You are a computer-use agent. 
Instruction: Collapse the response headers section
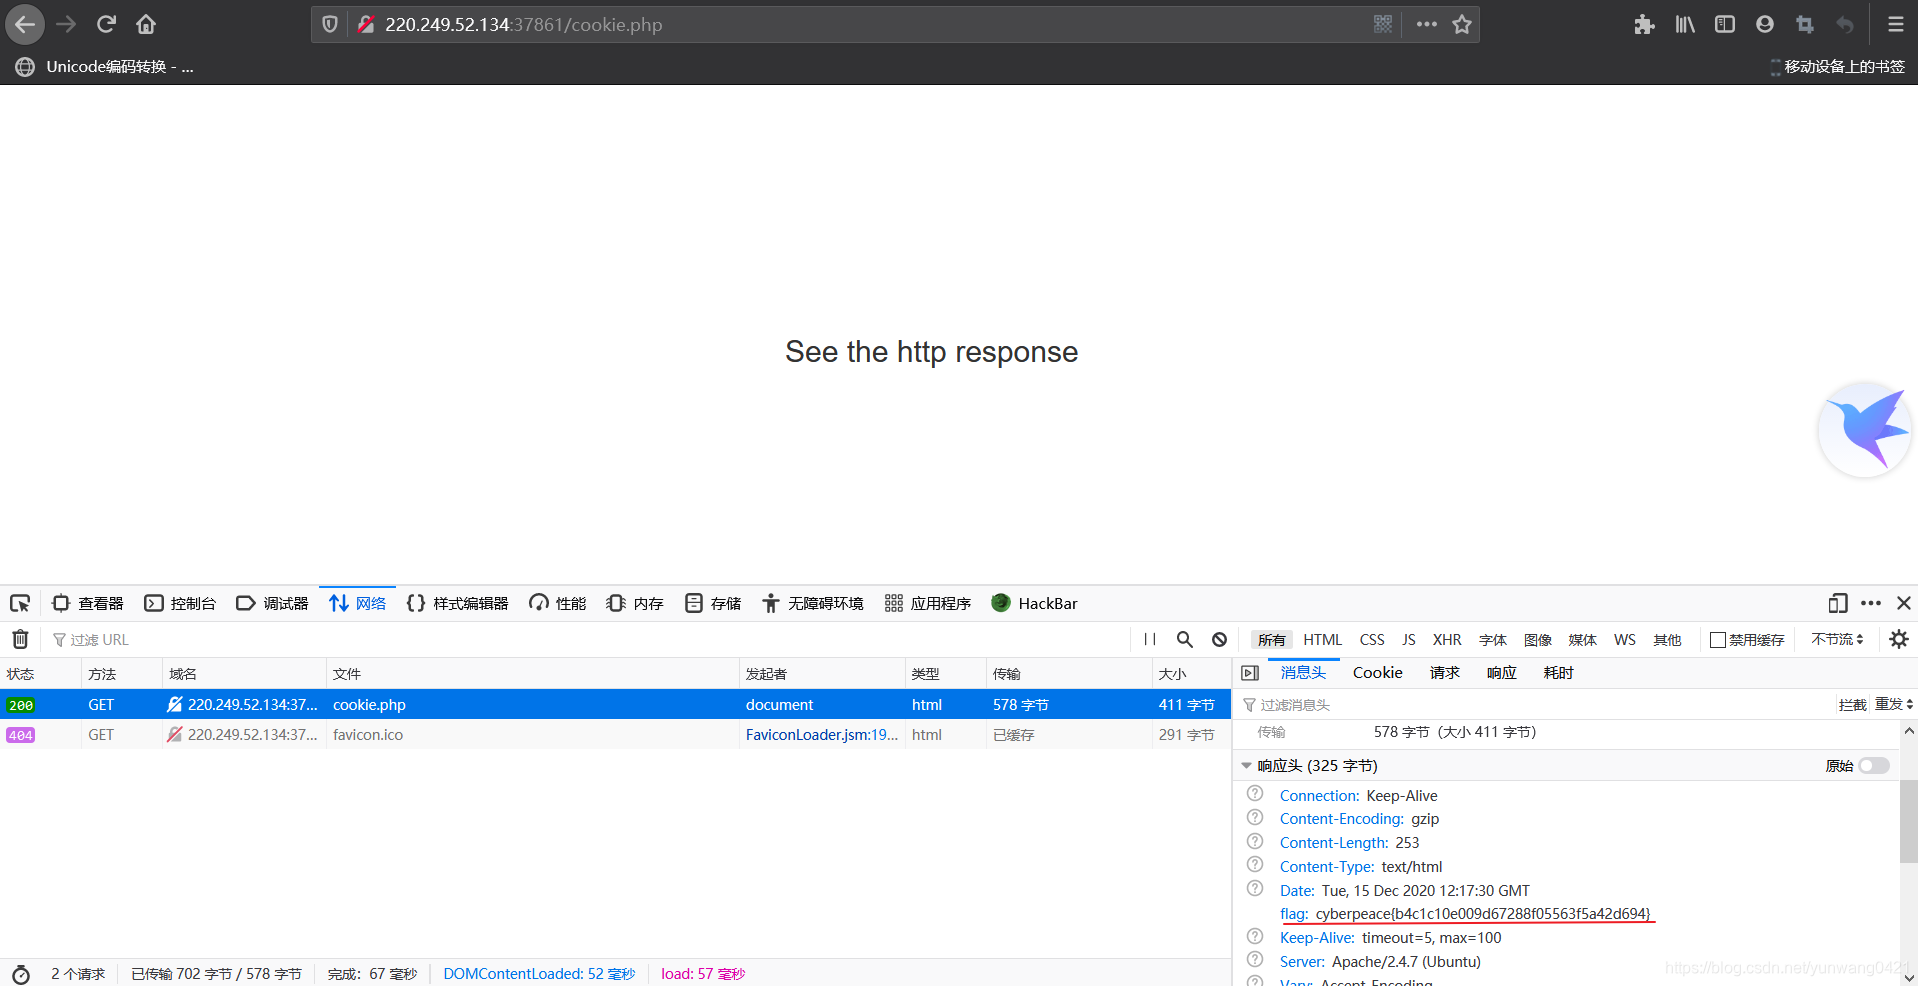1246,766
